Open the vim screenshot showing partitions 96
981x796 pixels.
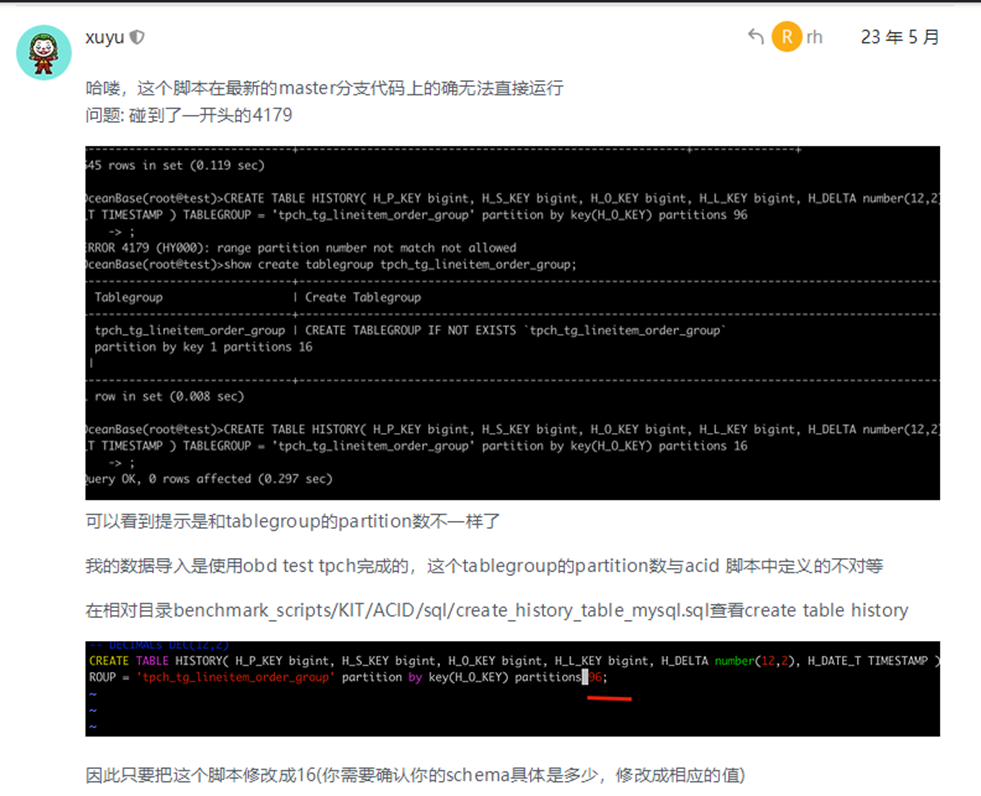pos(512,688)
